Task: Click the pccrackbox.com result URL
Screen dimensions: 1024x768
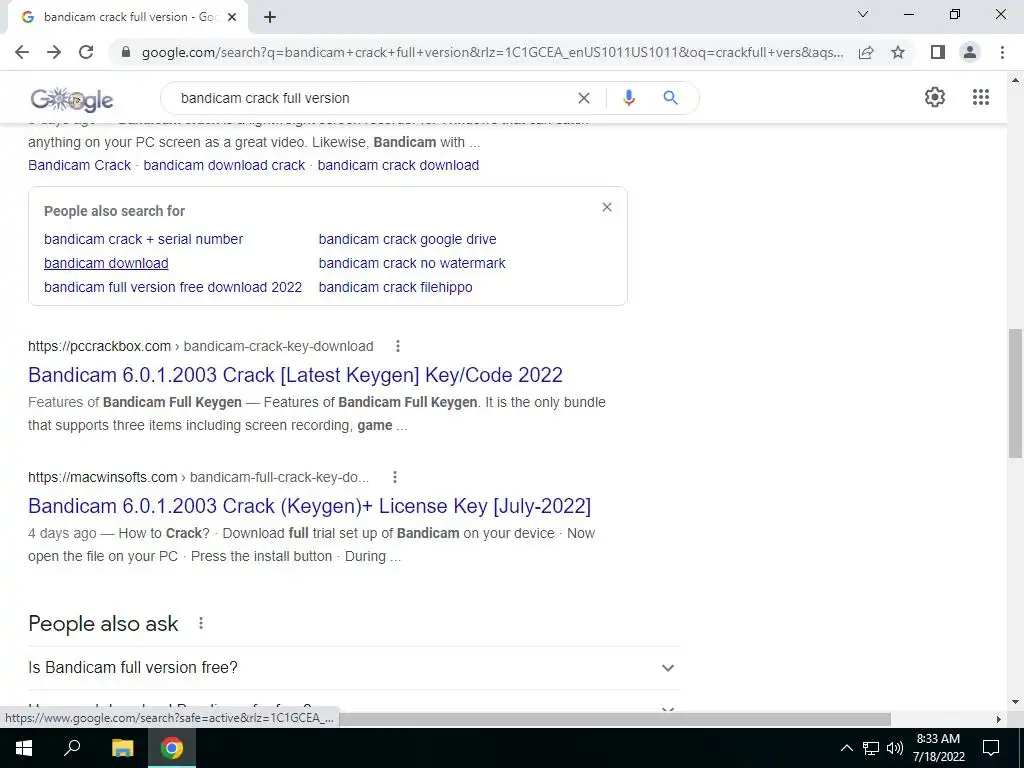Action: (200, 346)
